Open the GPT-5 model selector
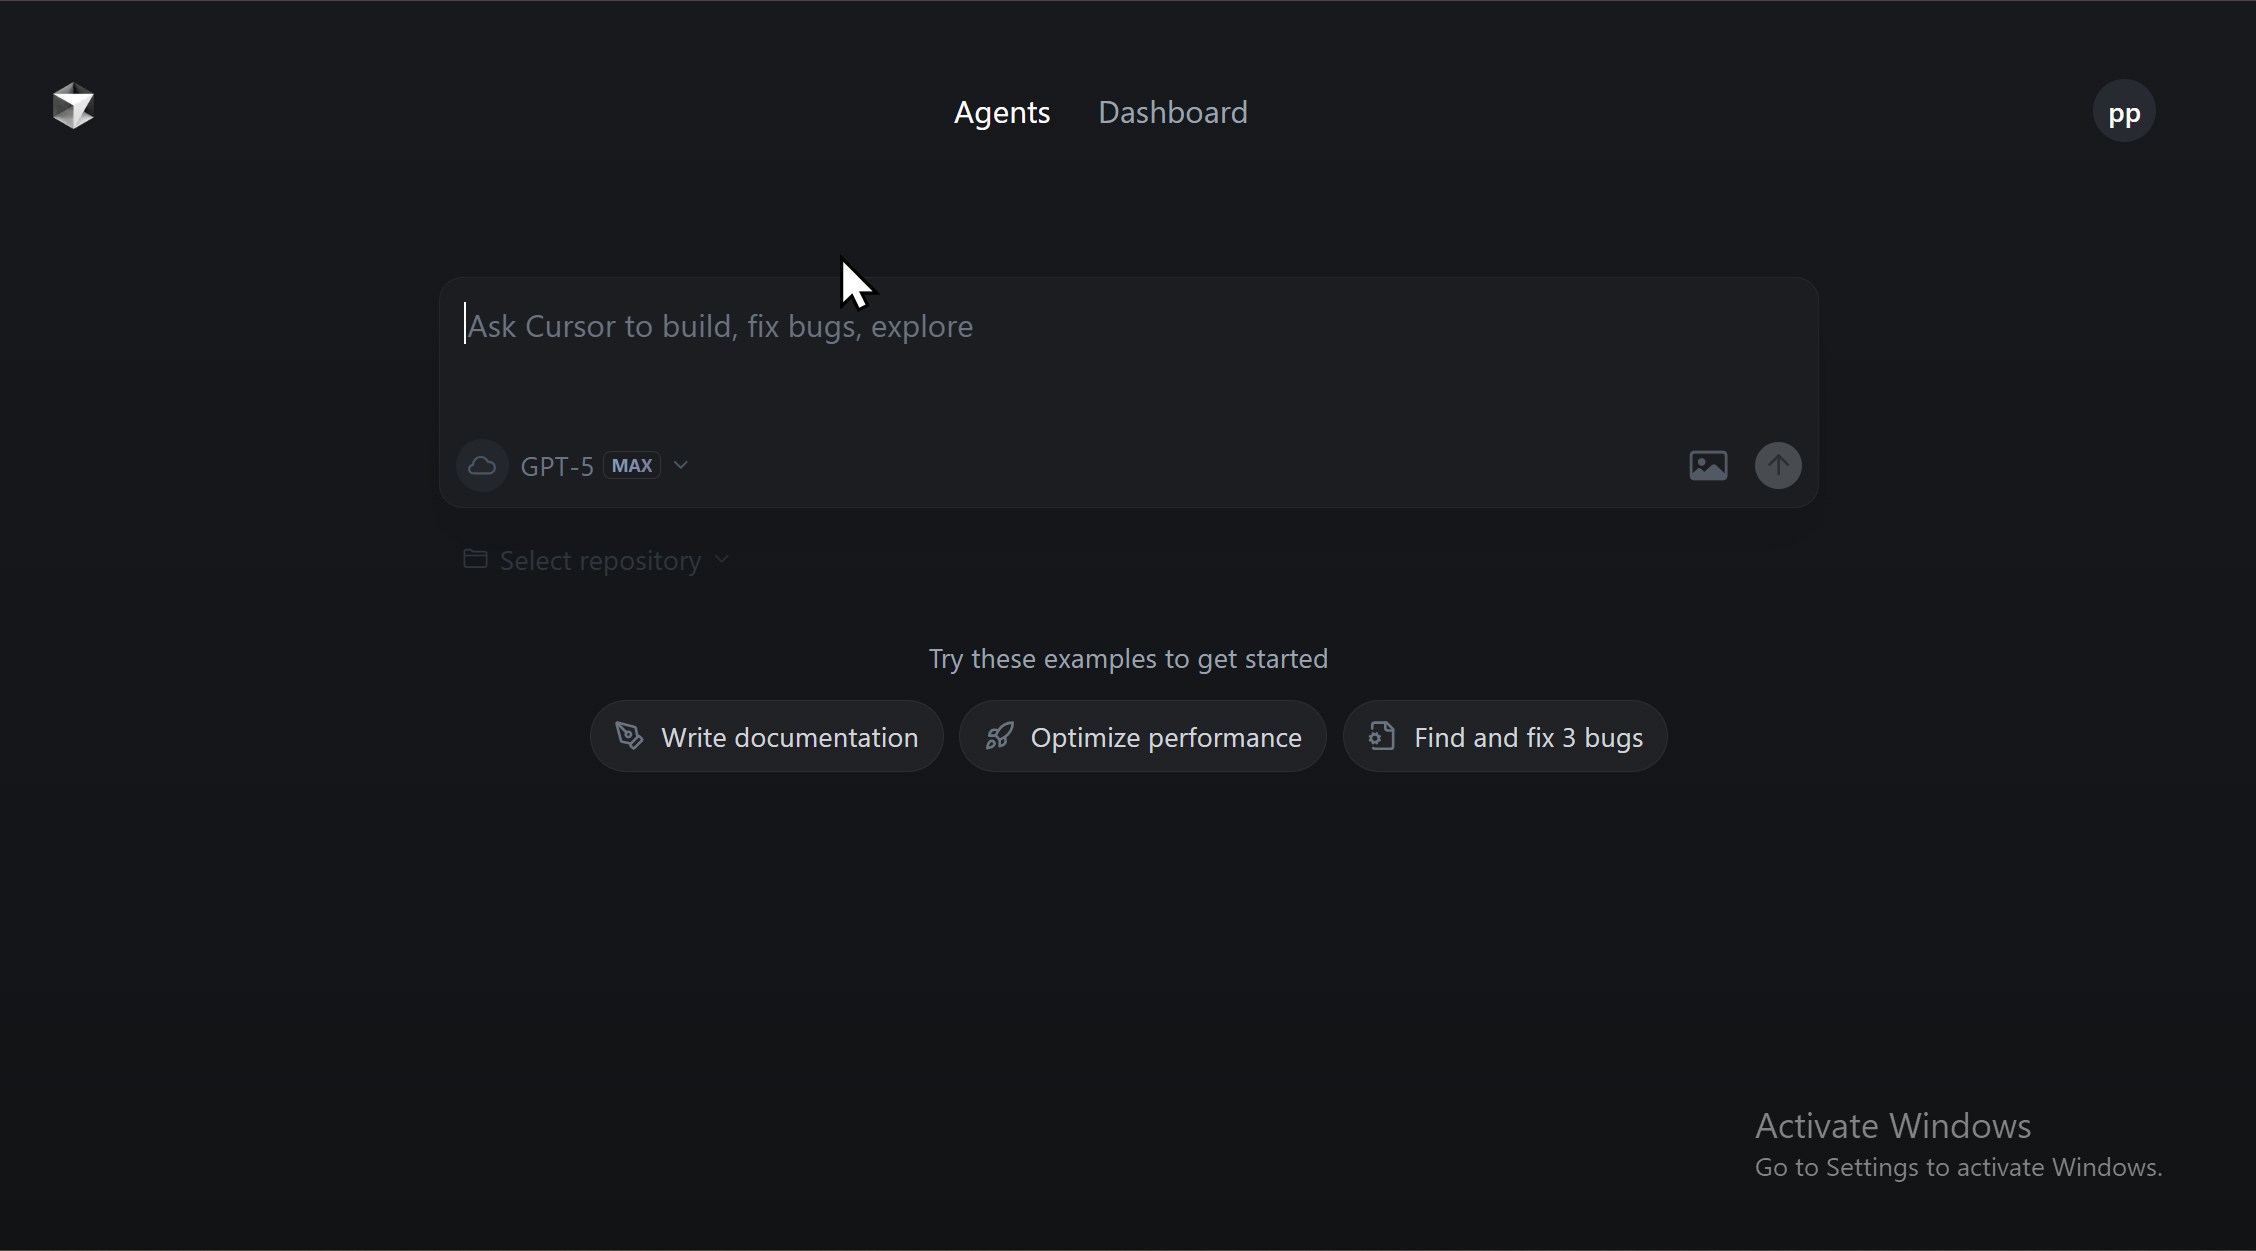Screen dimensions: 2256x1251 (557, 466)
